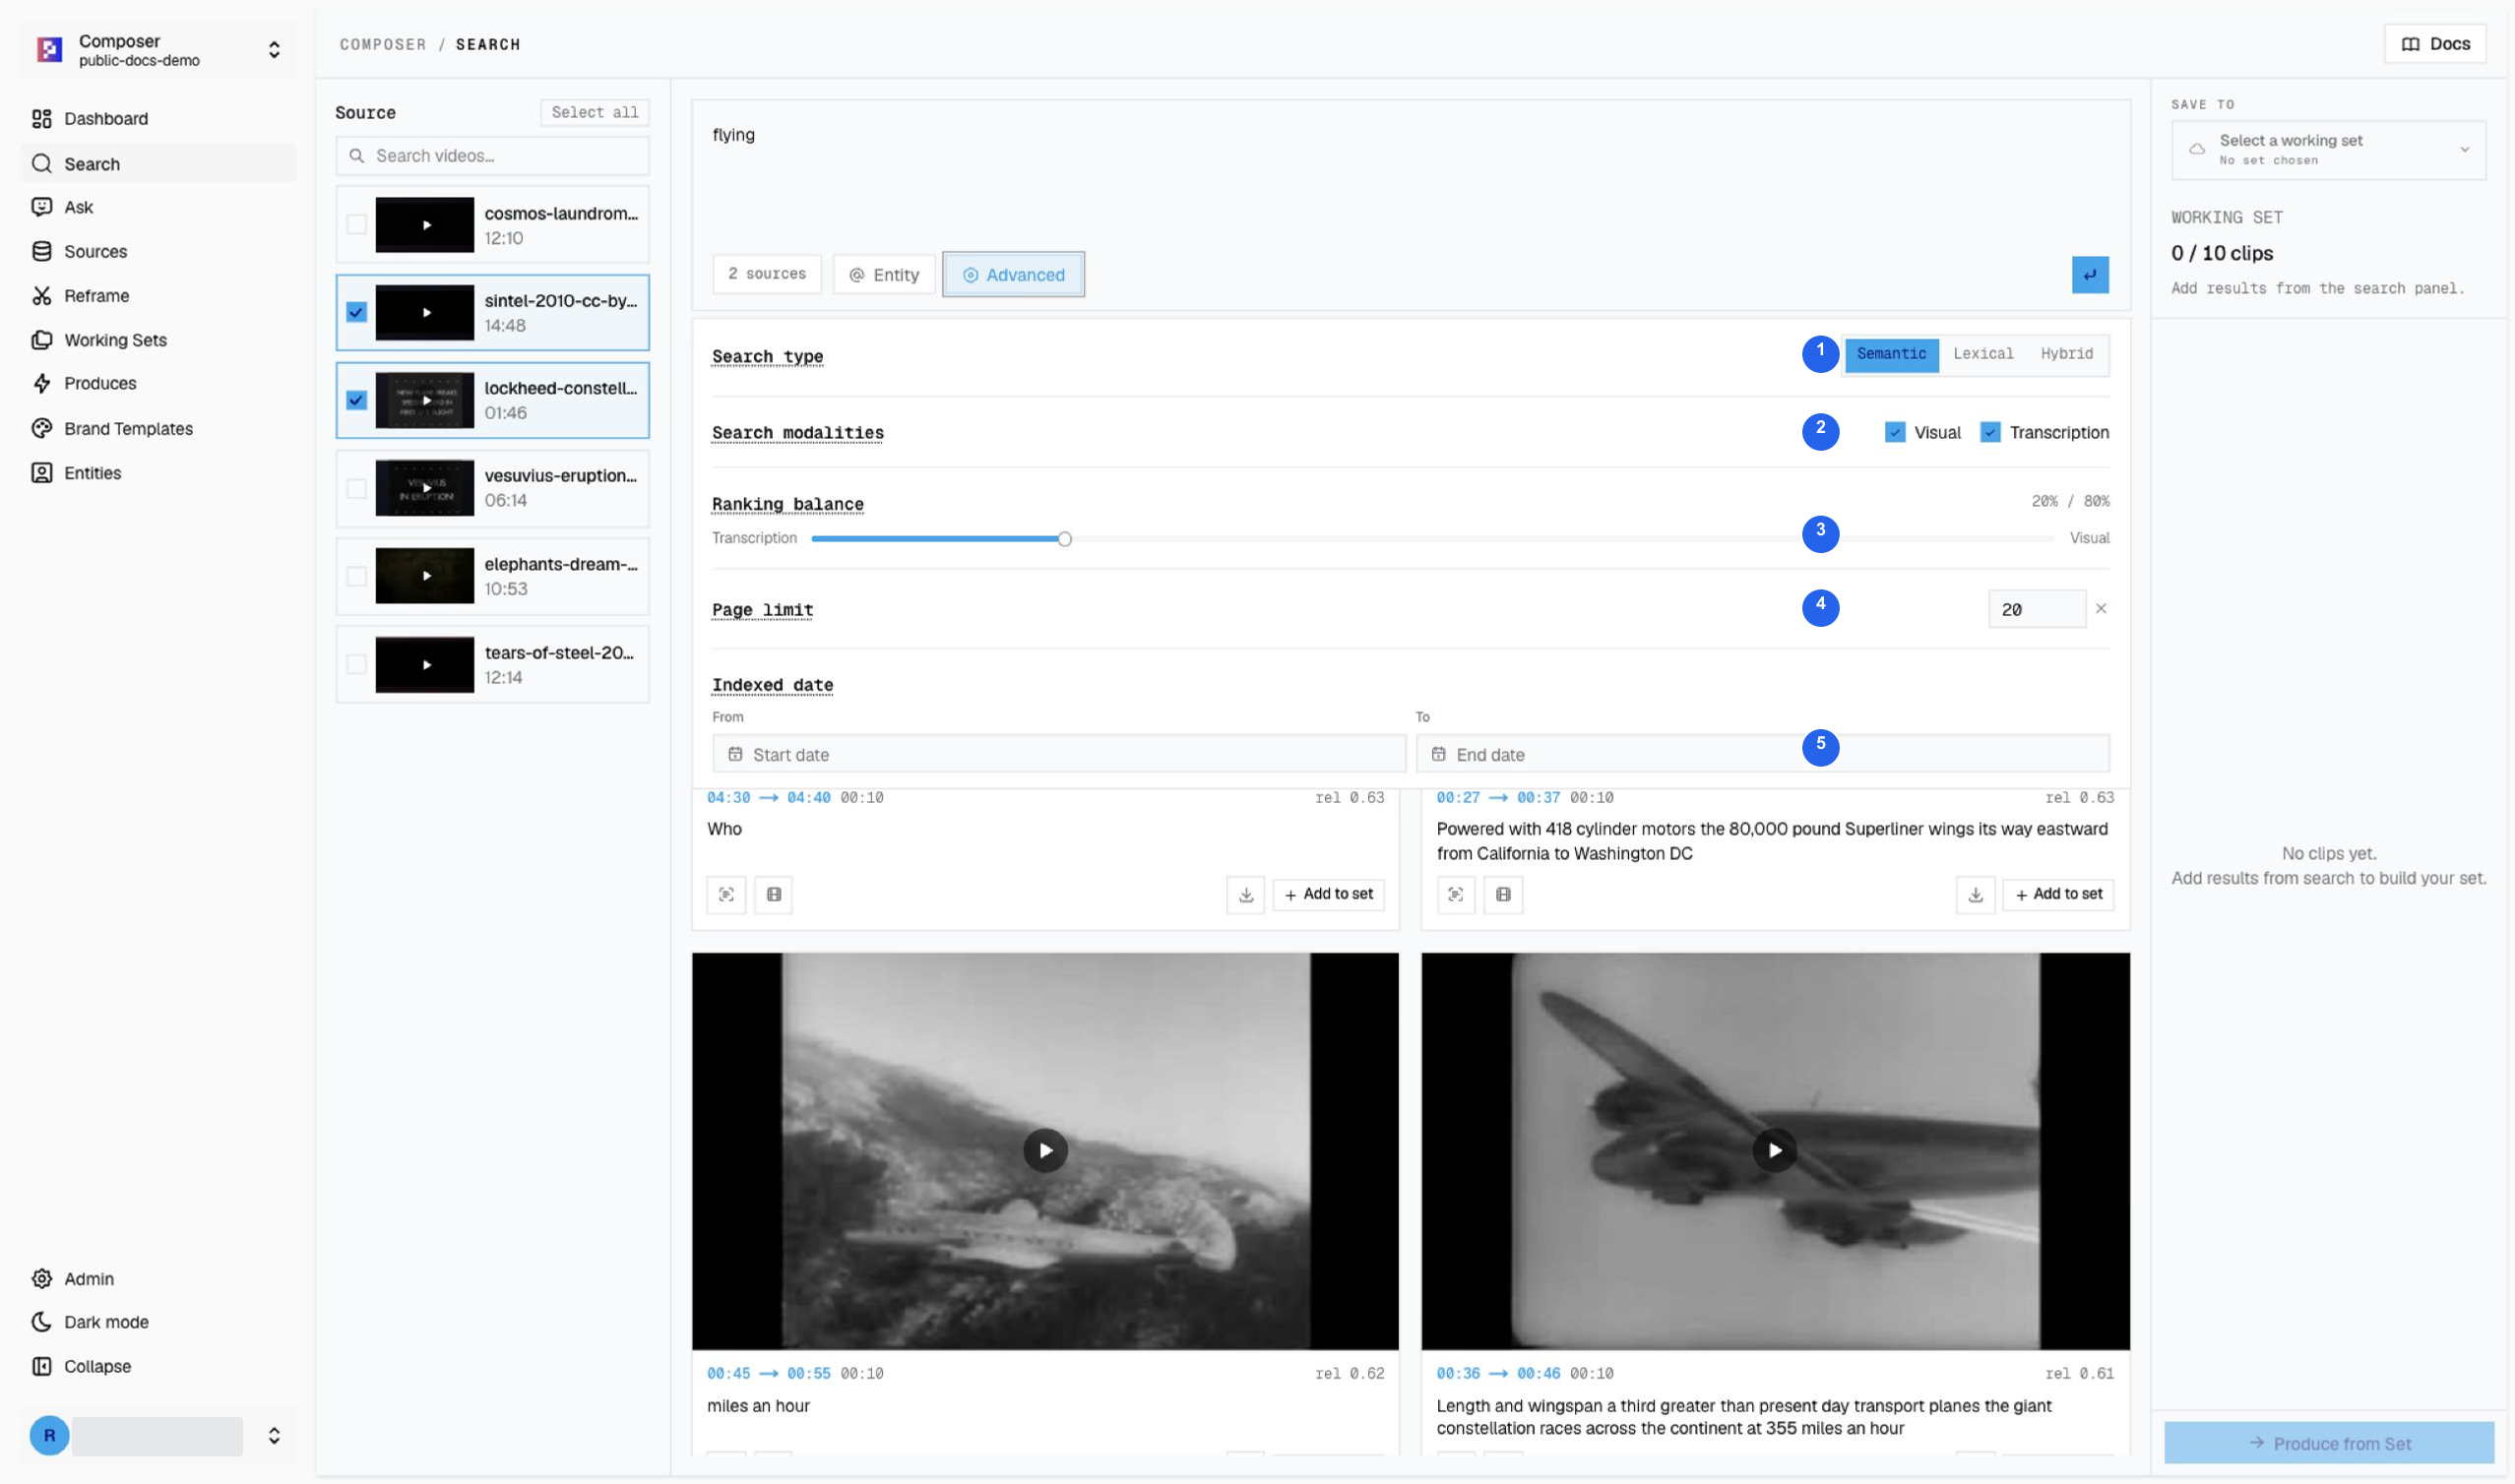Add the 'Who' clip to set
This screenshot has width=2515, height=1484.
point(1328,894)
